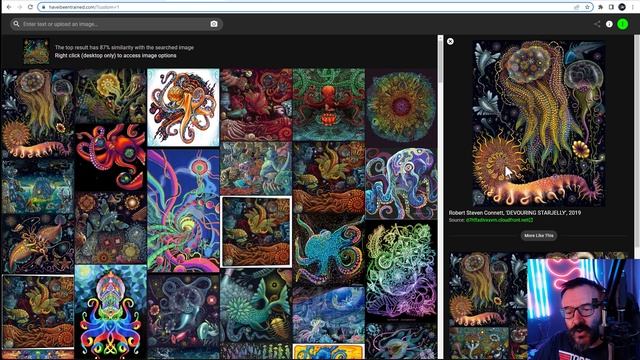Open the white info icon in the header
640x360 pixels.
(609, 24)
